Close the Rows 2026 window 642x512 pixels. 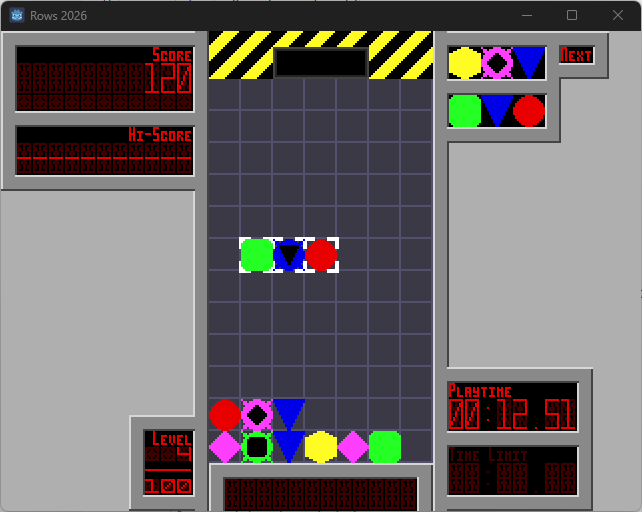pos(618,16)
